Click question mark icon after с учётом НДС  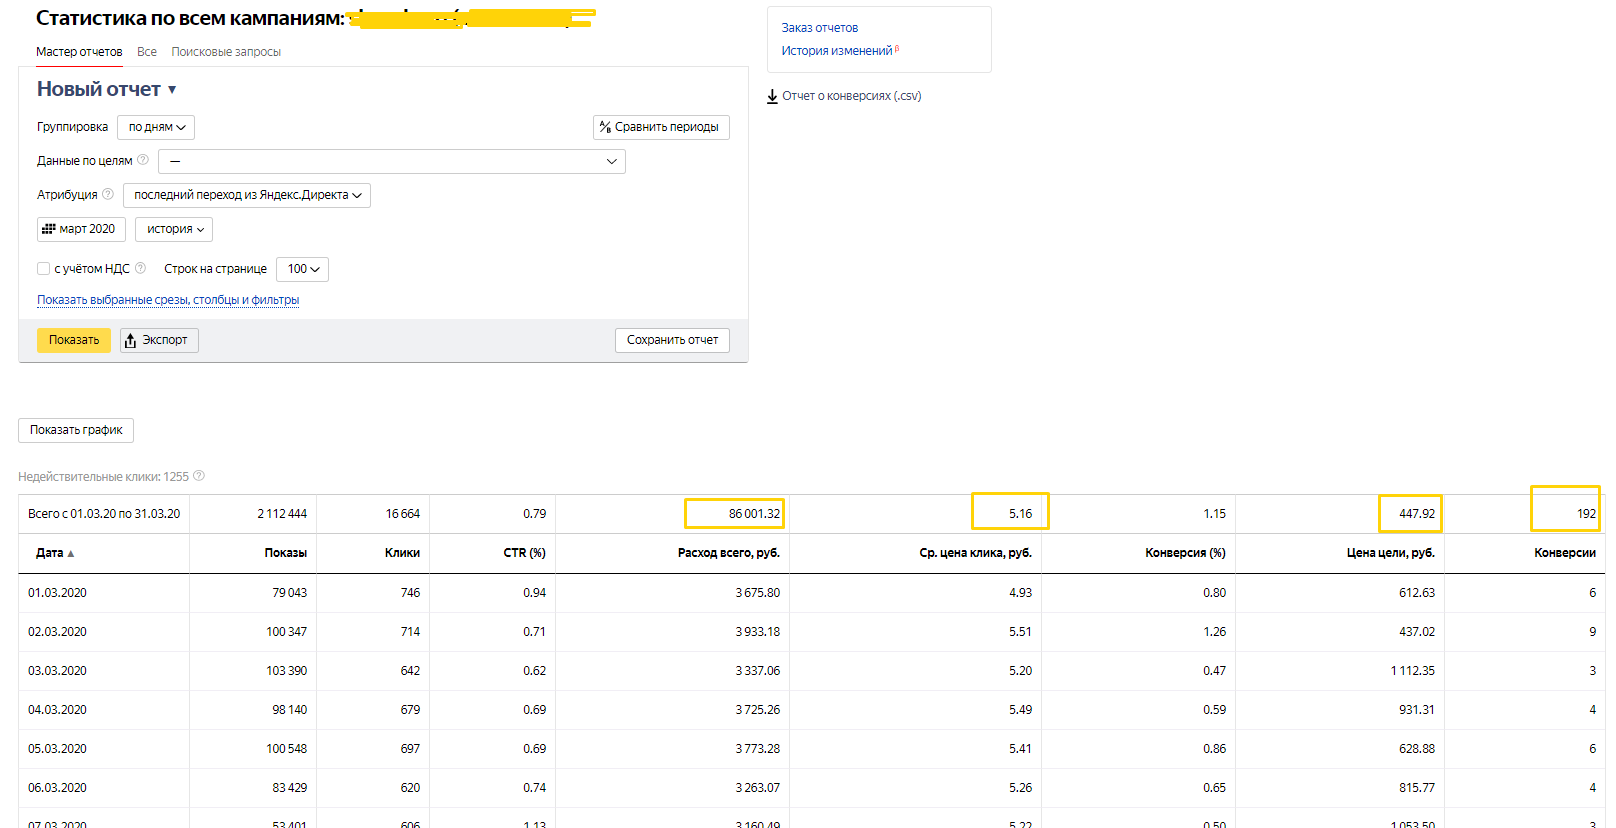141,268
